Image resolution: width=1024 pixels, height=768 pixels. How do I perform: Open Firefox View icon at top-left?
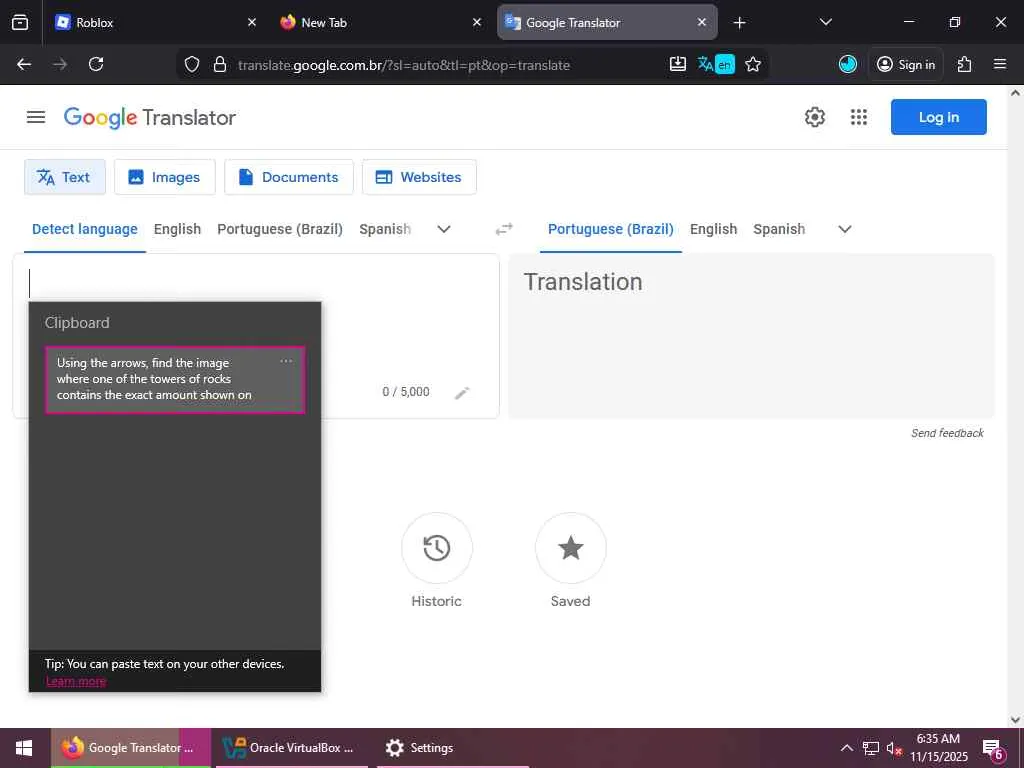tap(20, 22)
